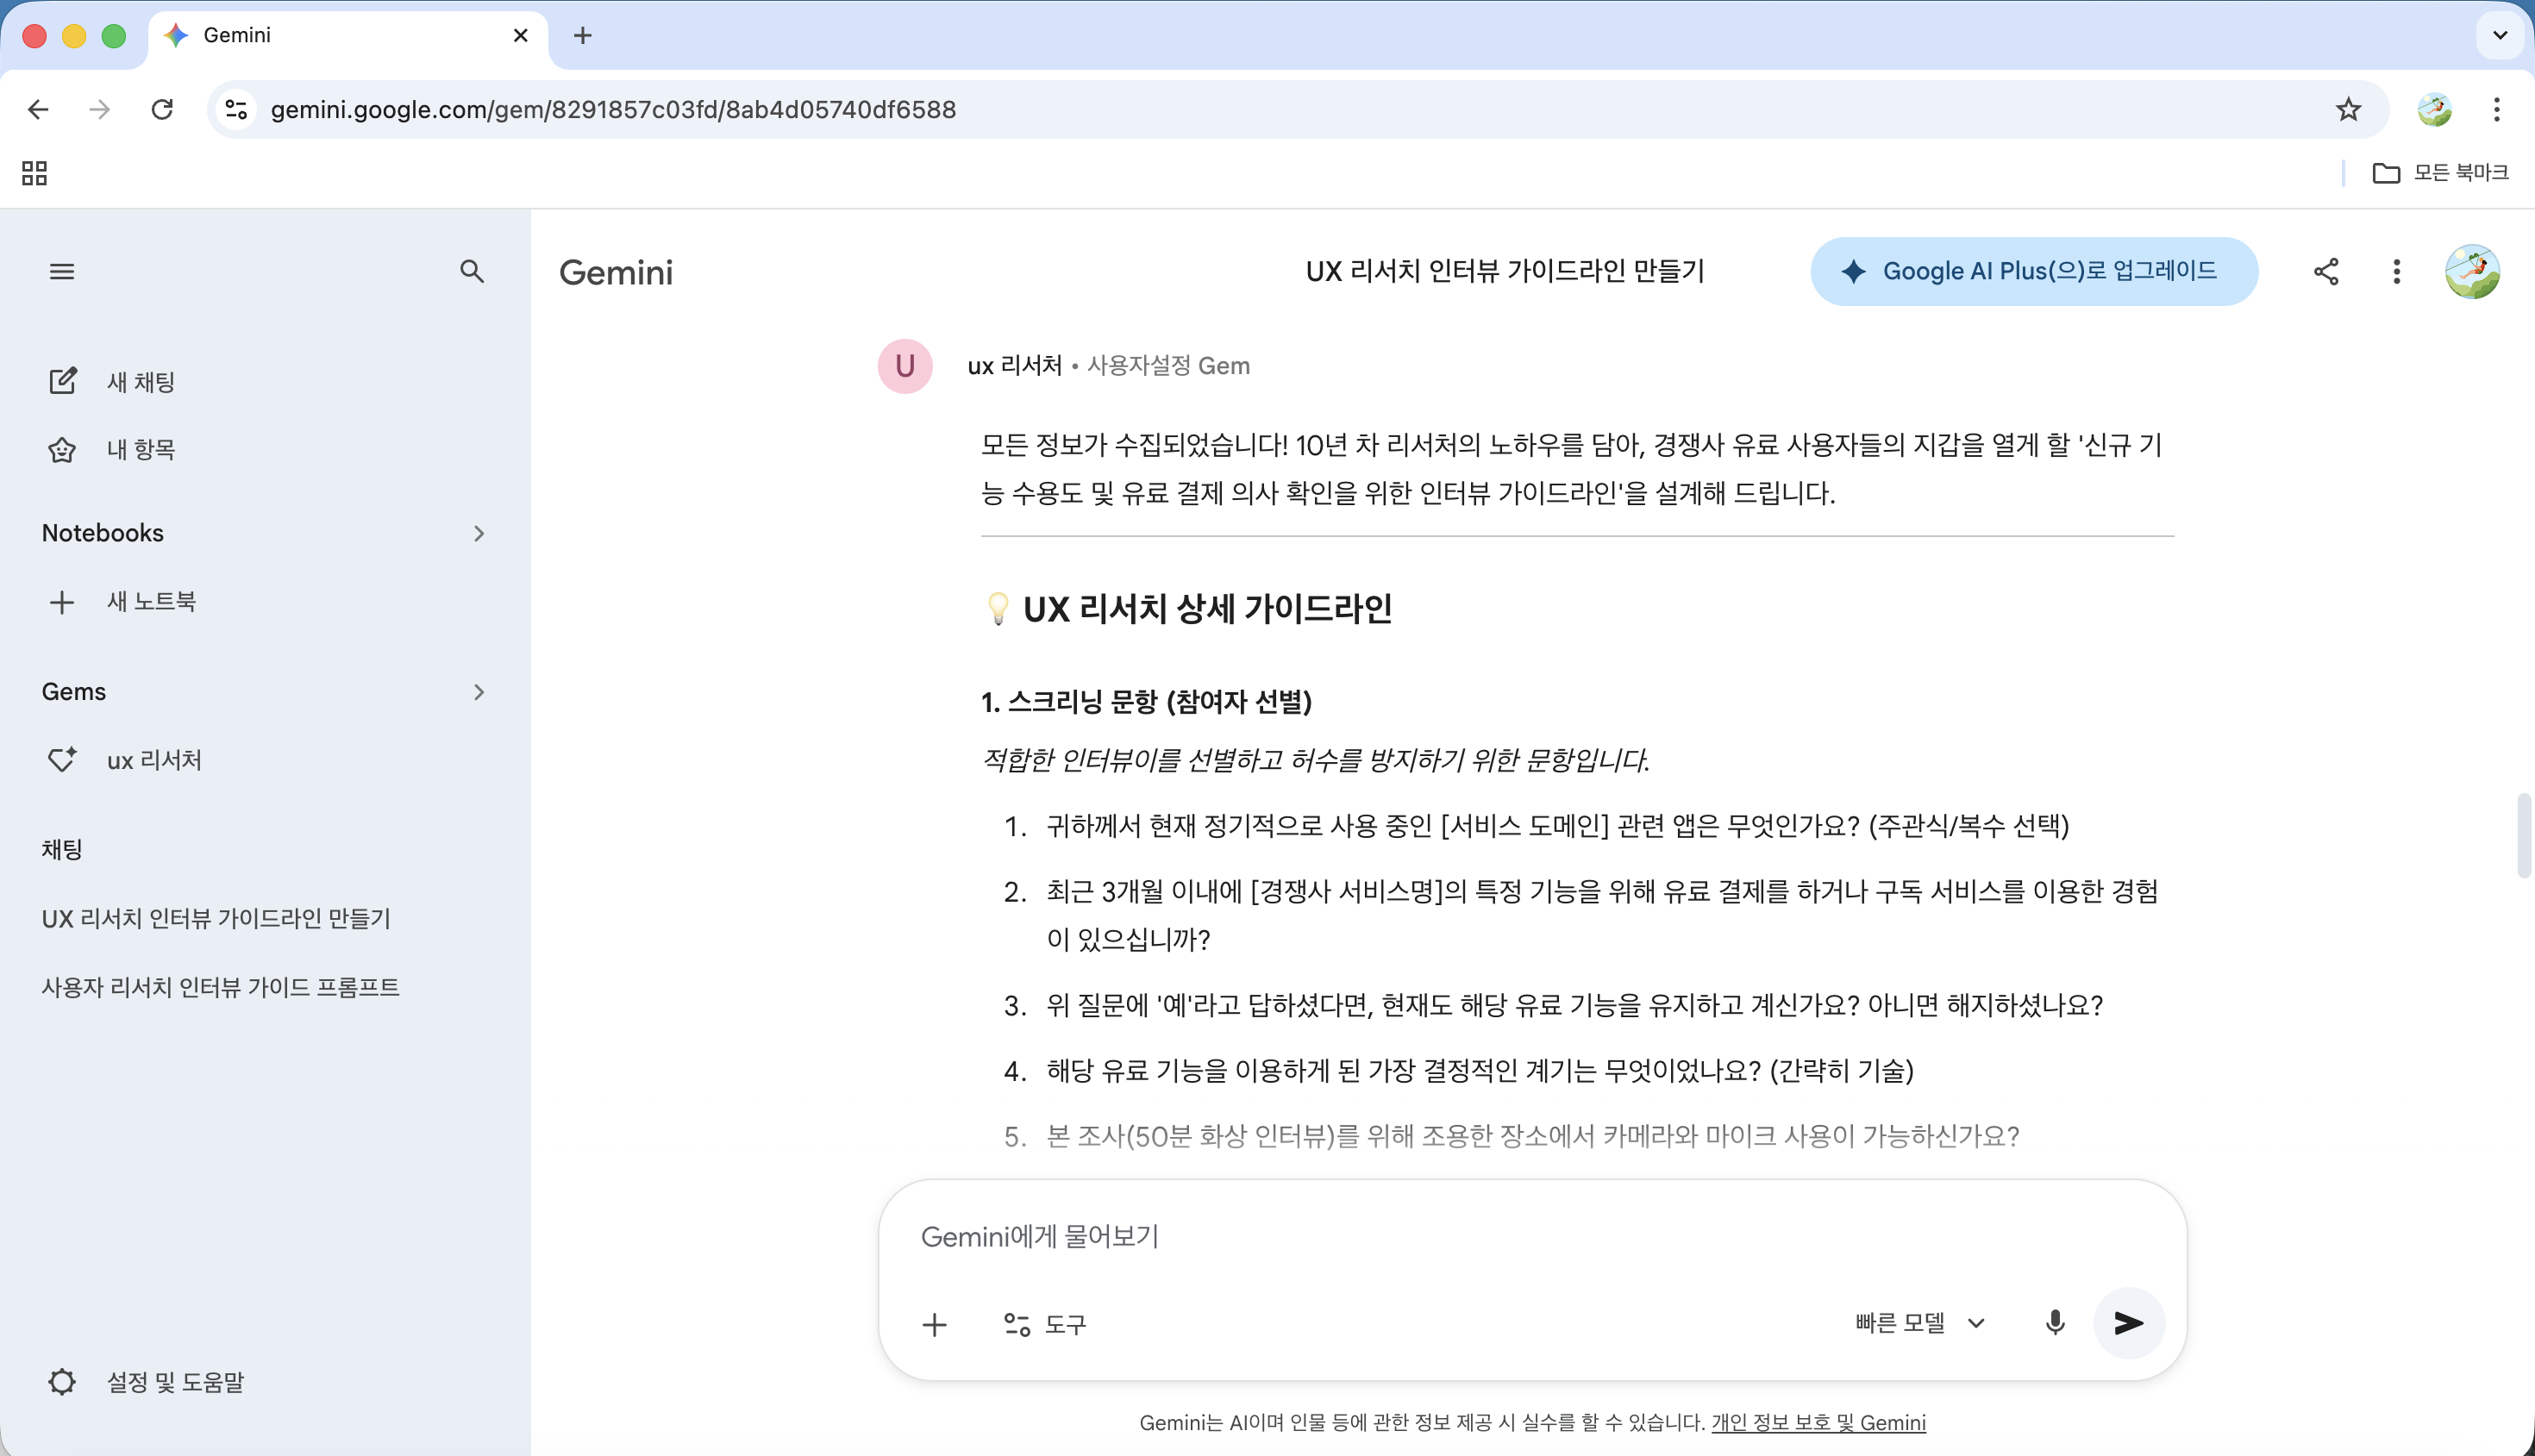Image resolution: width=2535 pixels, height=1456 pixels.
Task: Click the subheading 1. 스크리닝 문항 (참여자 선별)
Action: click(1146, 702)
